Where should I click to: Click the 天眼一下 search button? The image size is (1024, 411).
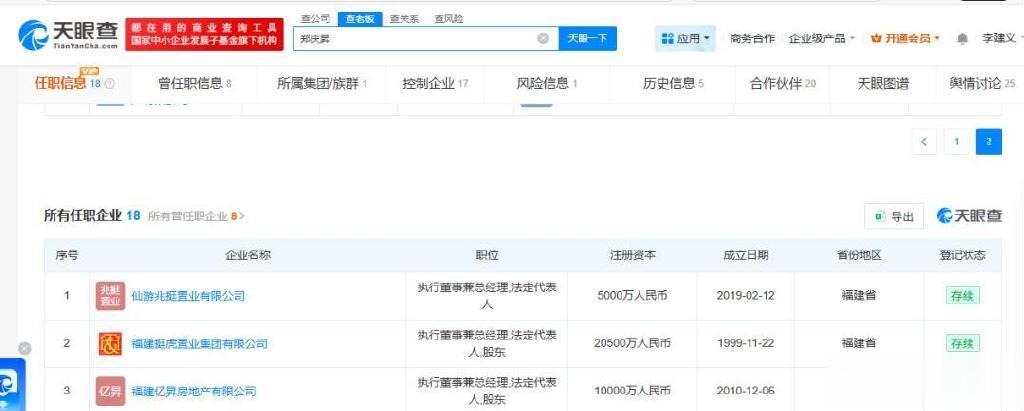coord(587,39)
